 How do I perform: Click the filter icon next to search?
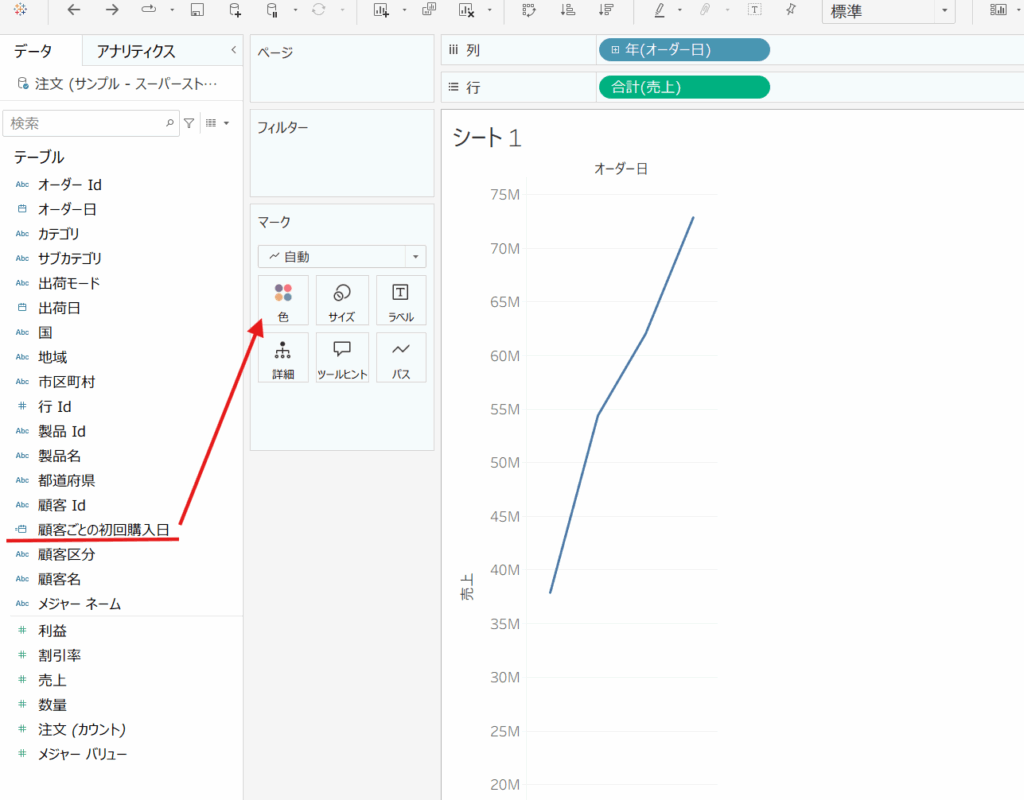click(189, 123)
